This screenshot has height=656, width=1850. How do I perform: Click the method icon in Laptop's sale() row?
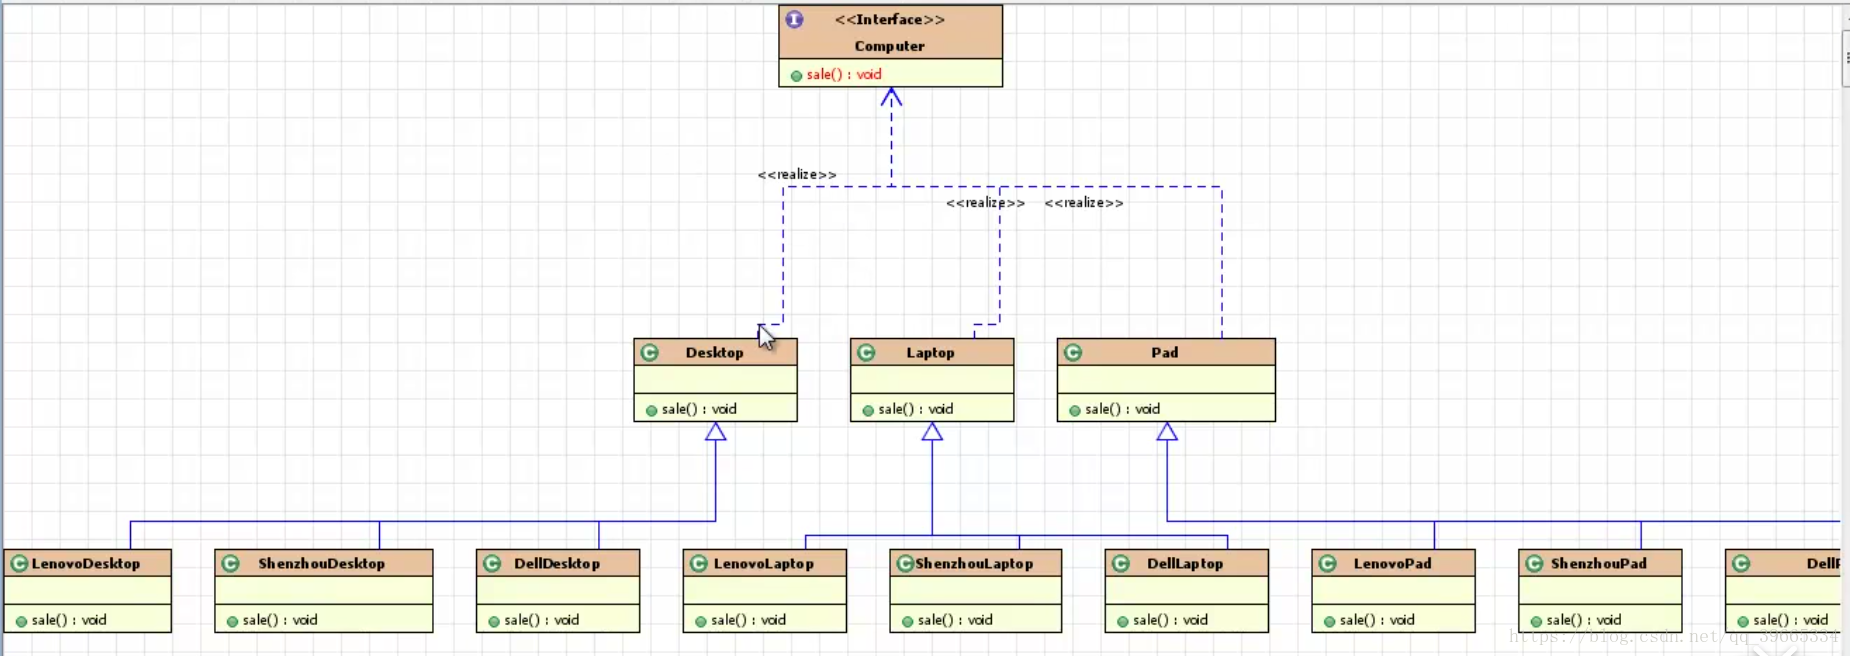click(868, 410)
